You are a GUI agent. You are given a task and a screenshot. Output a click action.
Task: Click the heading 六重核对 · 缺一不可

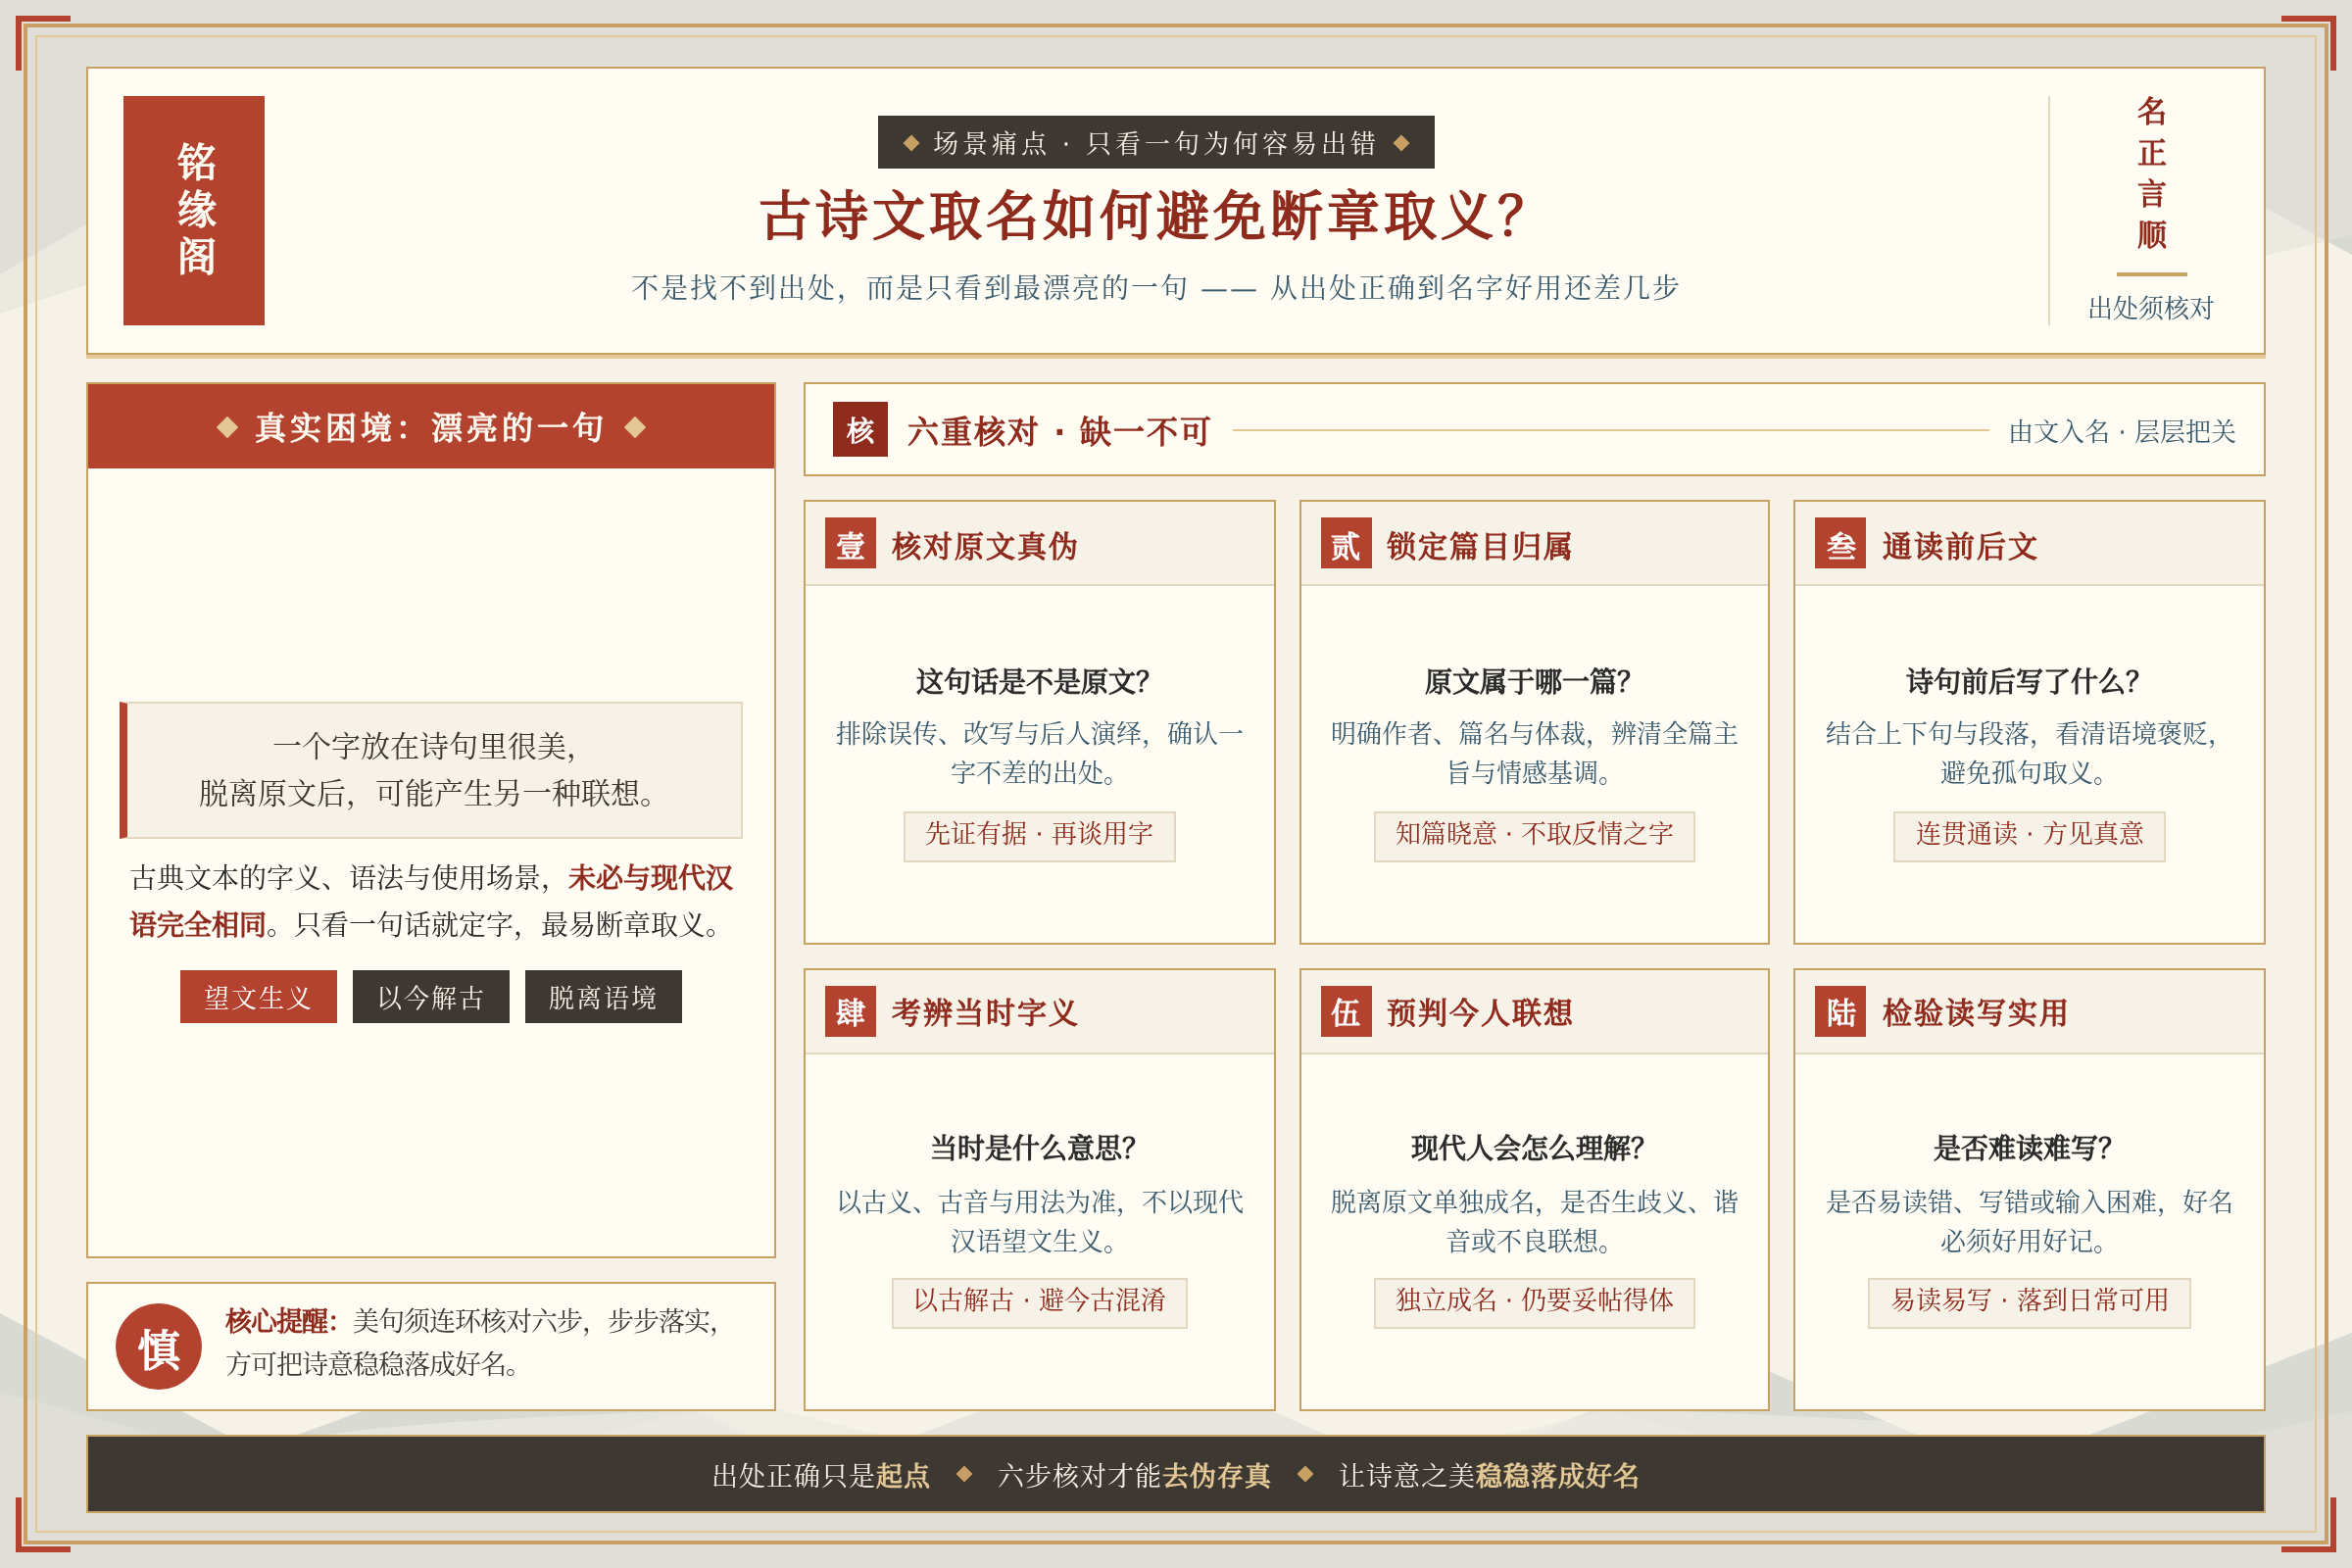pyautogui.click(x=1058, y=431)
